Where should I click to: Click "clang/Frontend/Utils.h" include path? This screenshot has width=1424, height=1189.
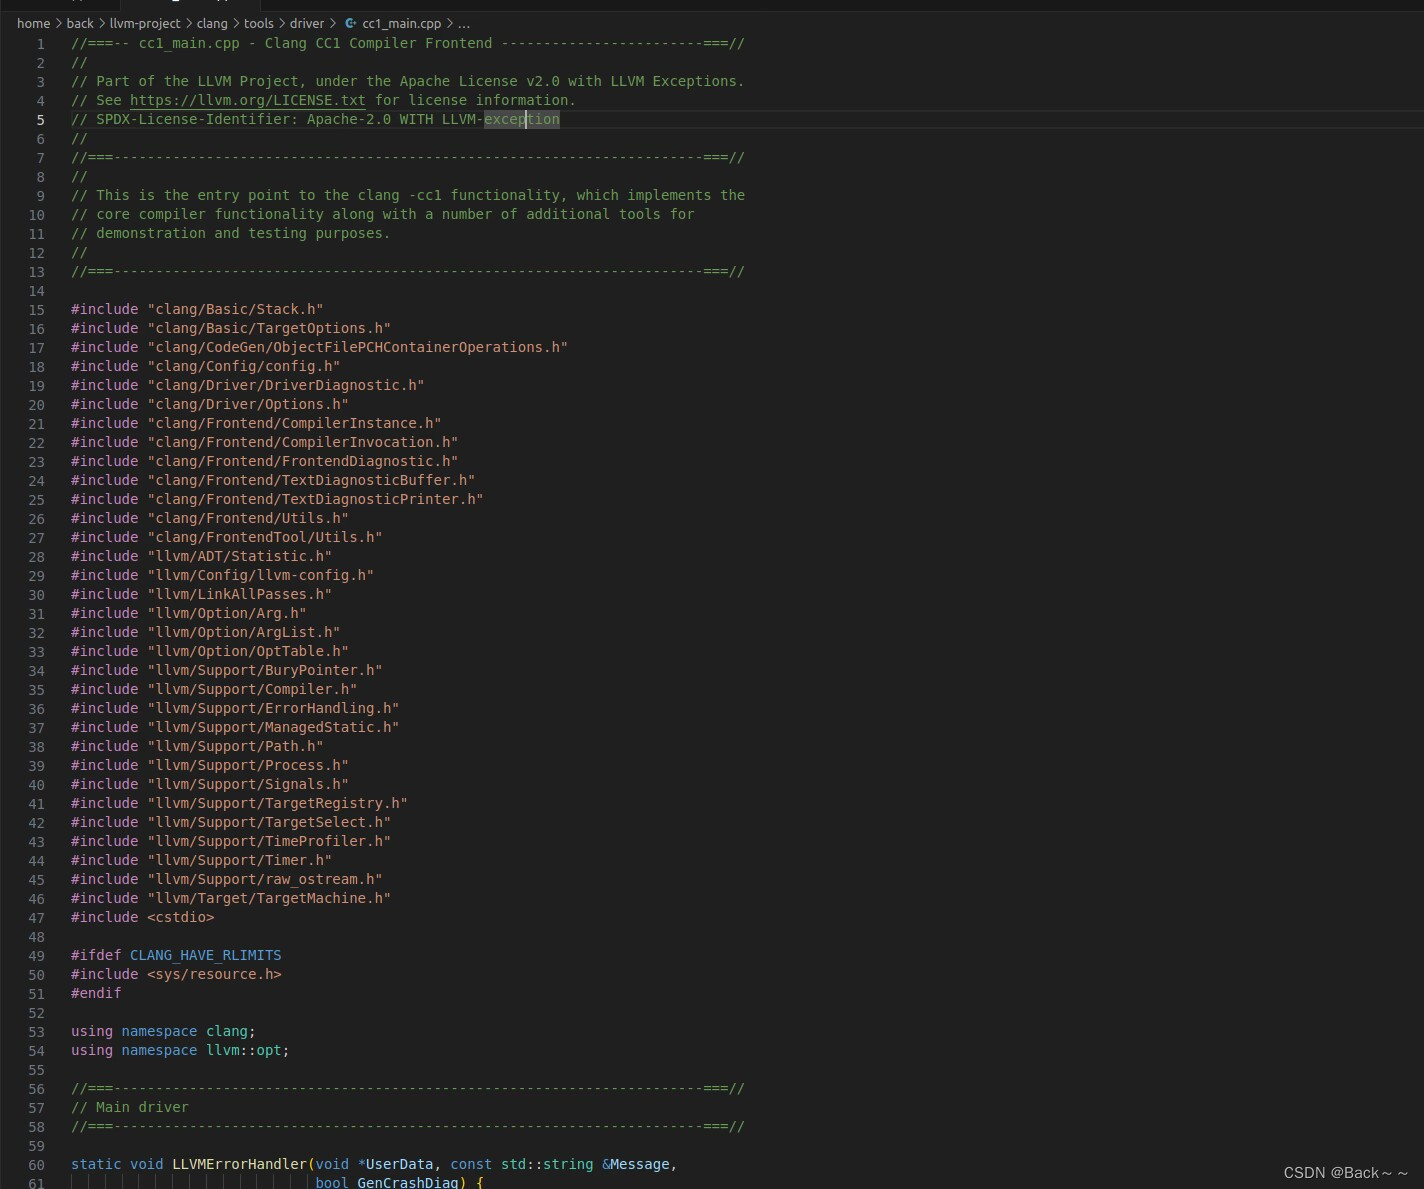click(248, 518)
